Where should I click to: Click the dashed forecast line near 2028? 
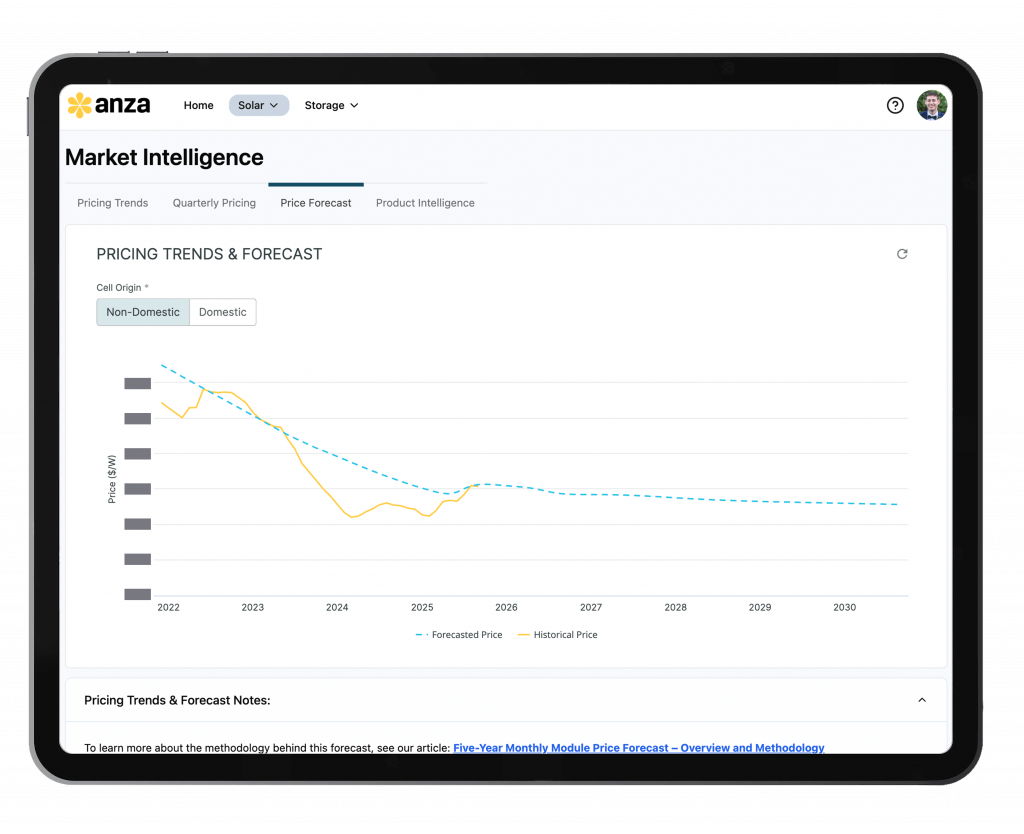click(x=676, y=497)
